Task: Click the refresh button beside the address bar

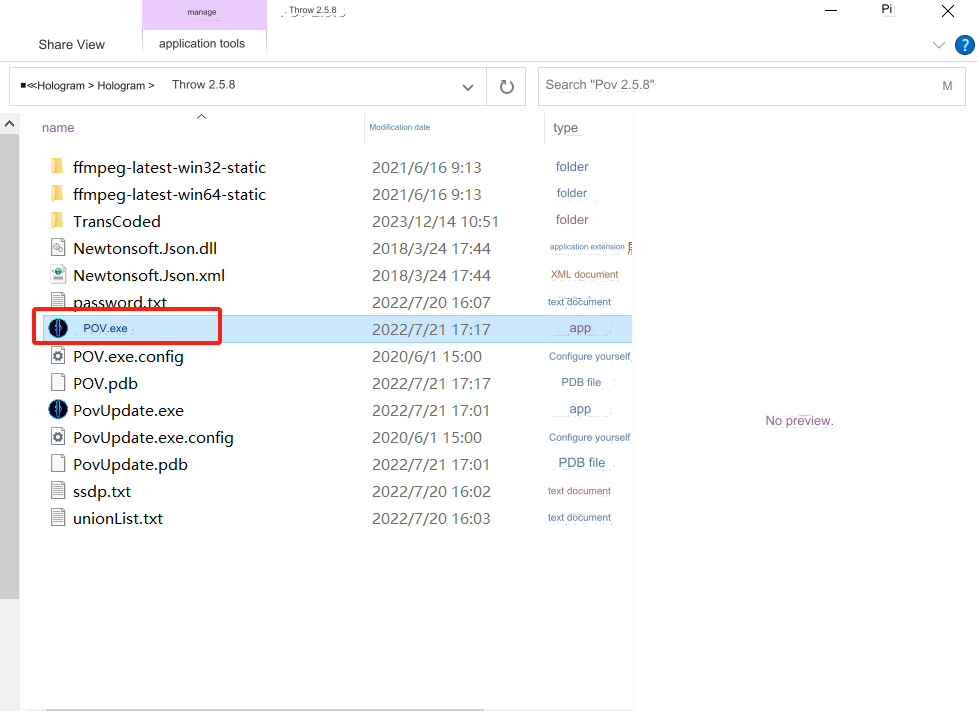Action: tap(506, 86)
